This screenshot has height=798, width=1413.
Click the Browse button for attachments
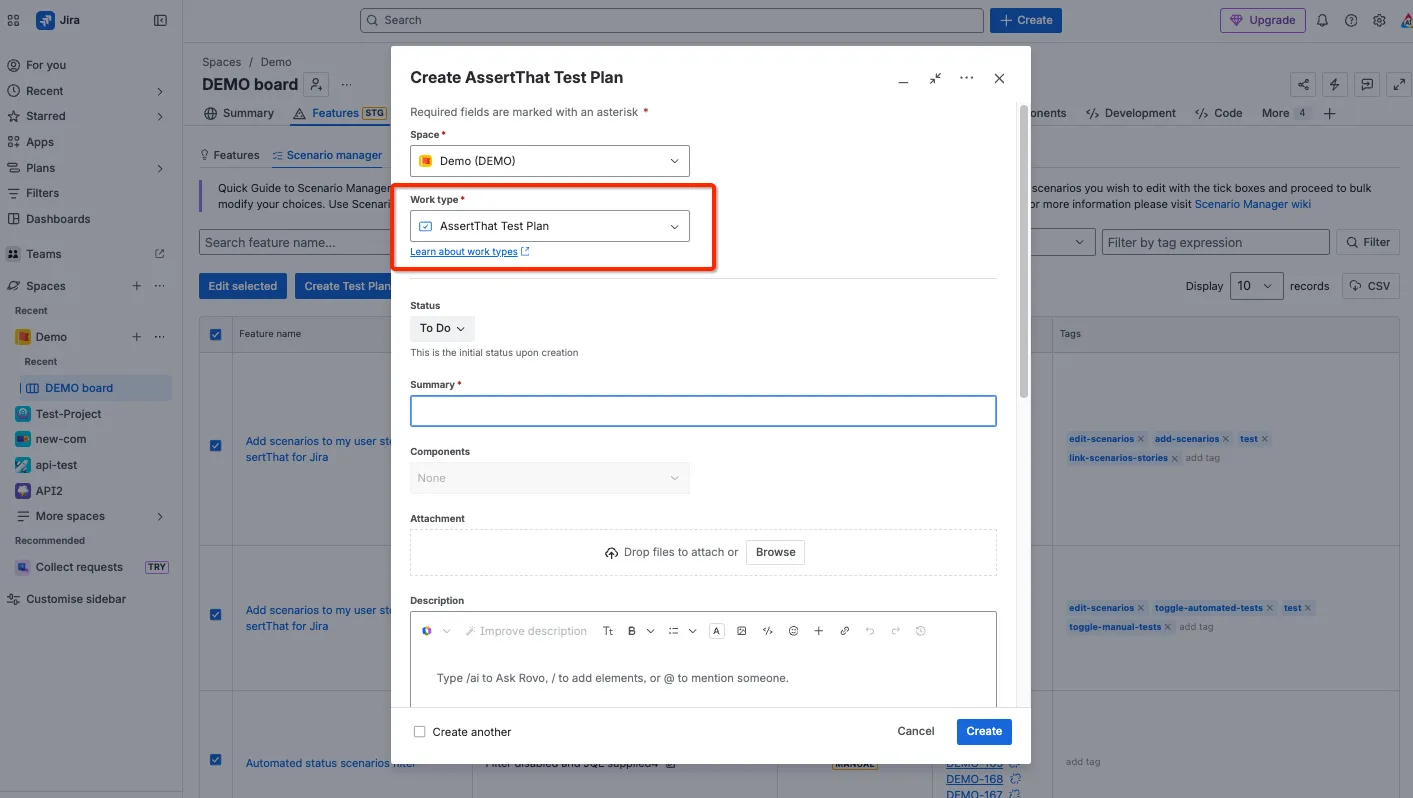[x=775, y=552]
